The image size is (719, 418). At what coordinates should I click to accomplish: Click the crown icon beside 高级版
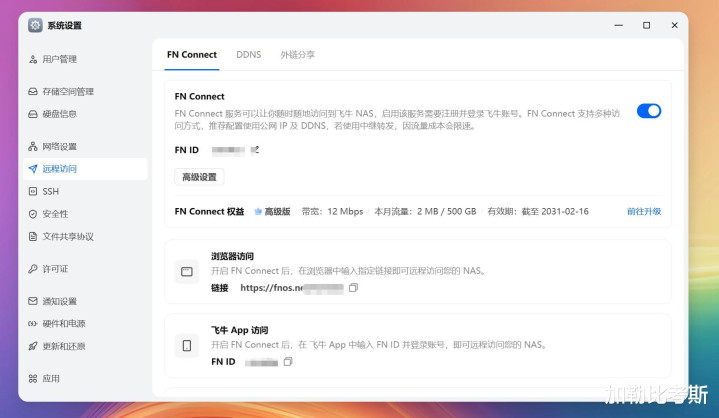click(258, 211)
